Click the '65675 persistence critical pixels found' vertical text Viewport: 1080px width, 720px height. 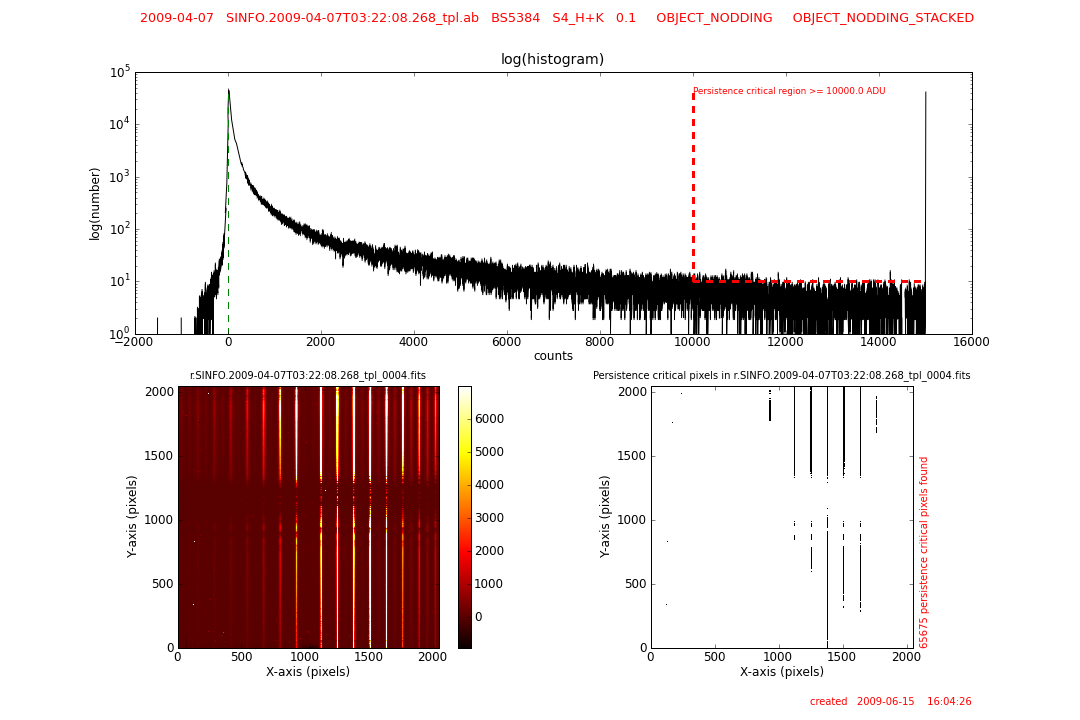click(924, 552)
